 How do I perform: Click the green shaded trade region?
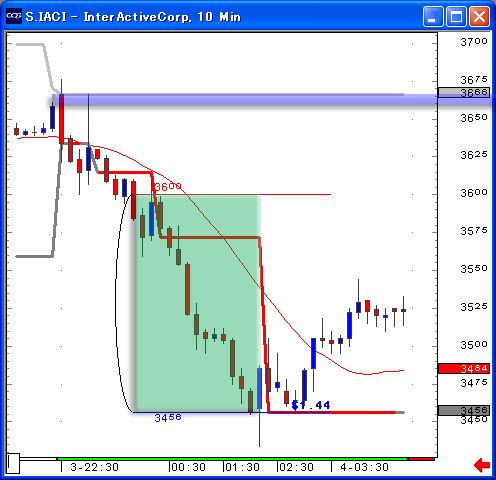click(197, 303)
